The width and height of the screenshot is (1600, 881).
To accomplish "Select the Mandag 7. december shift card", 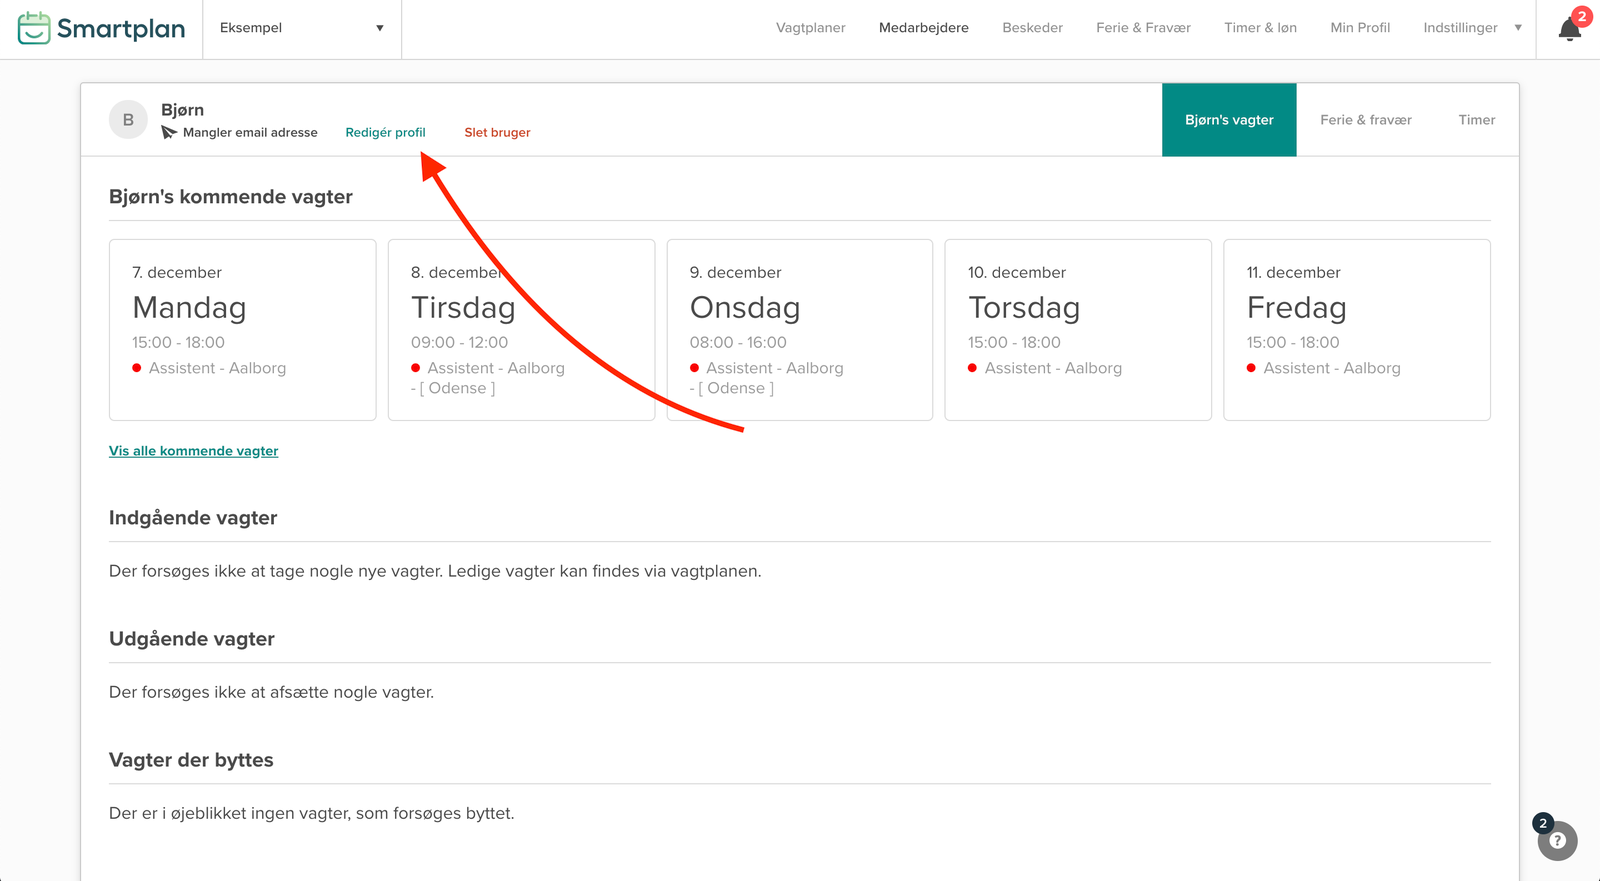I will click(x=242, y=329).
